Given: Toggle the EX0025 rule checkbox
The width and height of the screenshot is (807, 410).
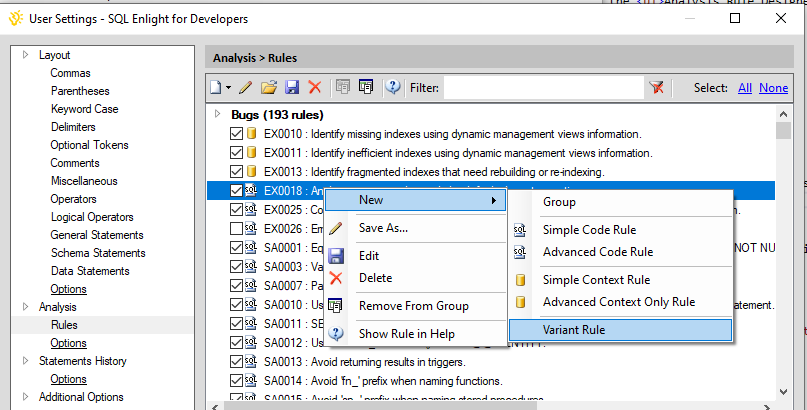Looking at the screenshot, I should coord(236,209).
